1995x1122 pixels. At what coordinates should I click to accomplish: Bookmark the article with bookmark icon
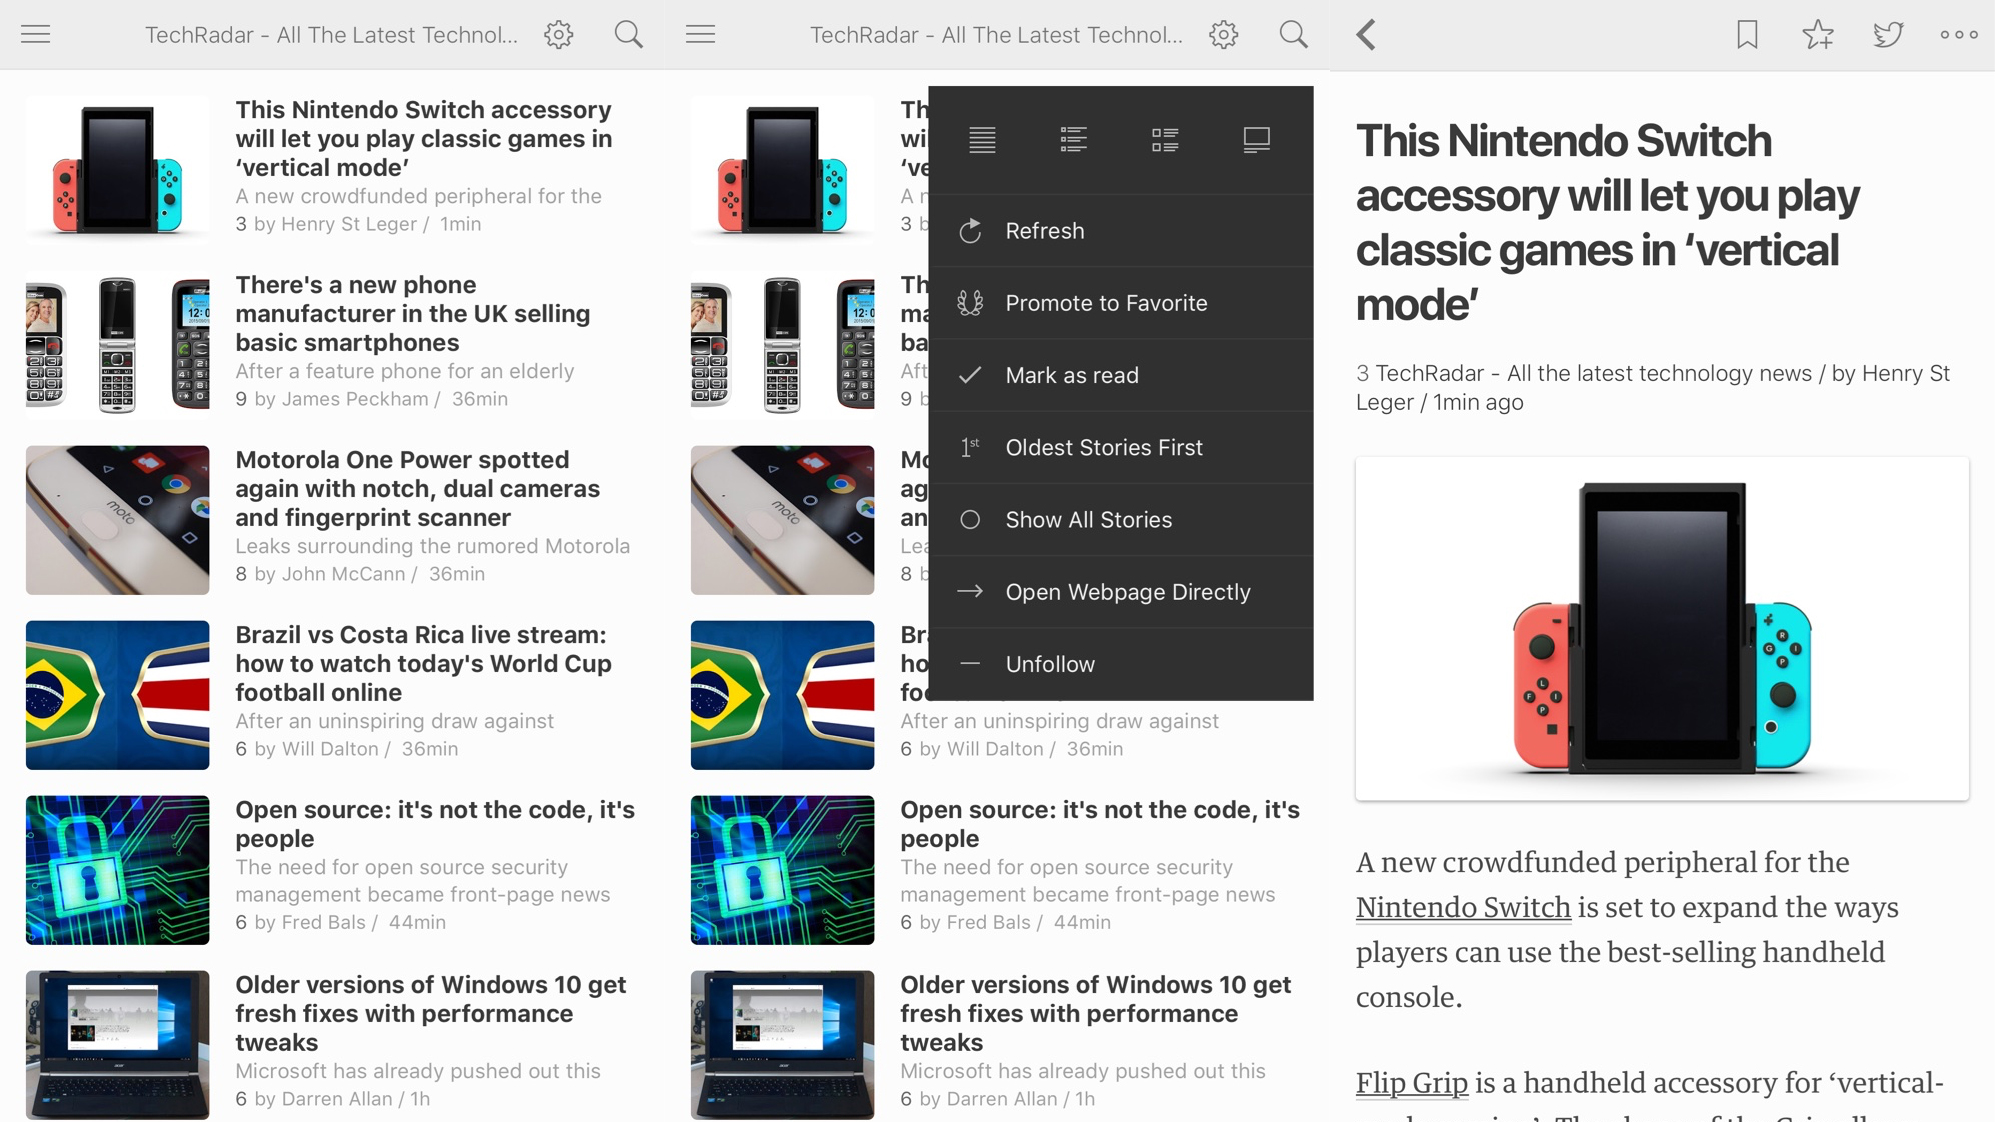pyautogui.click(x=1748, y=35)
